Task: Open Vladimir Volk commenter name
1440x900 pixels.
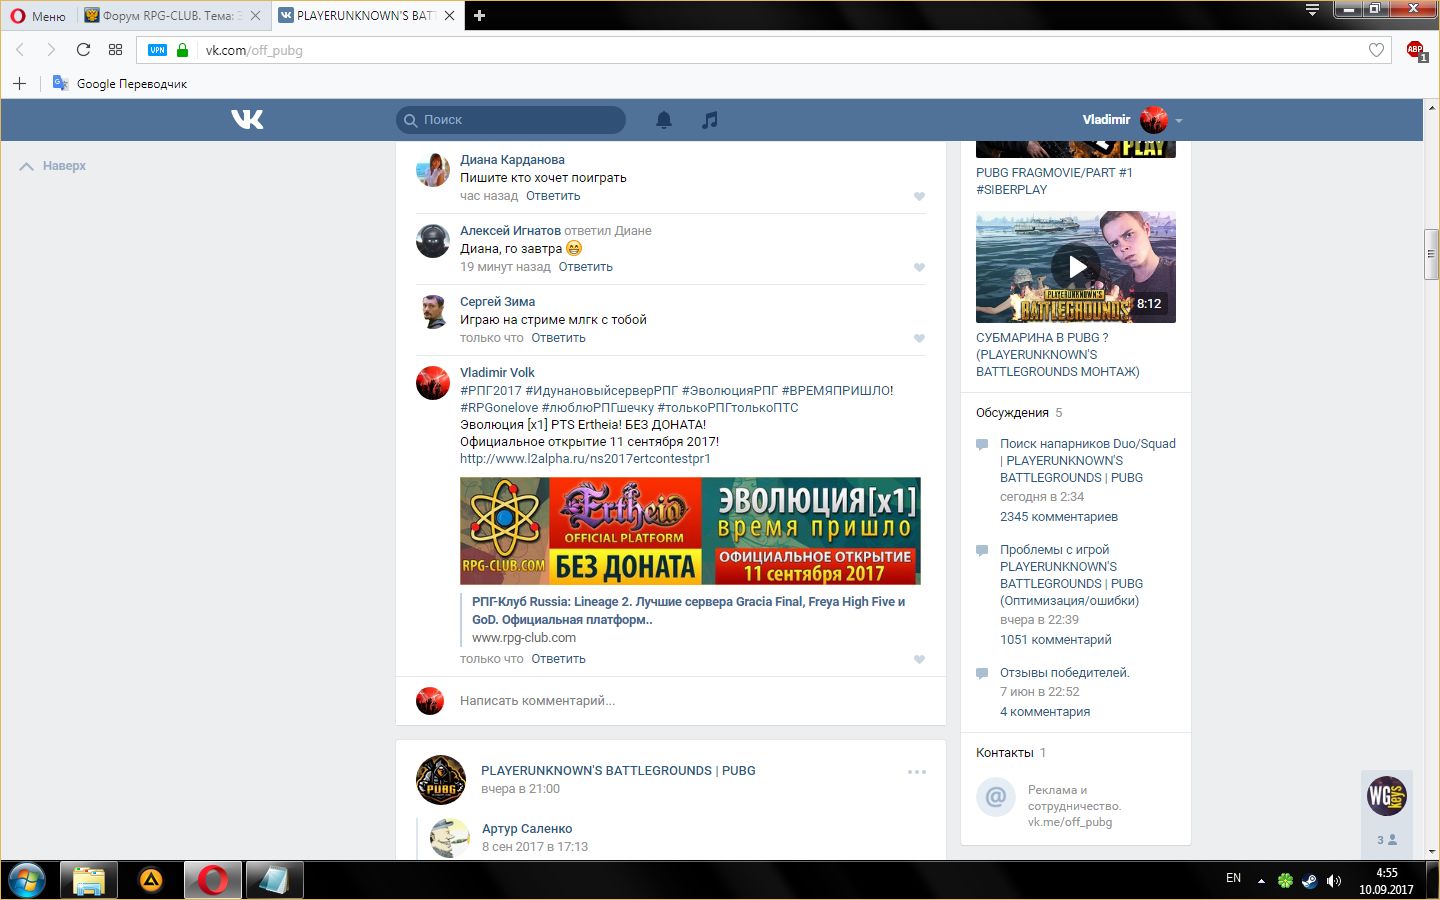Action: [497, 373]
